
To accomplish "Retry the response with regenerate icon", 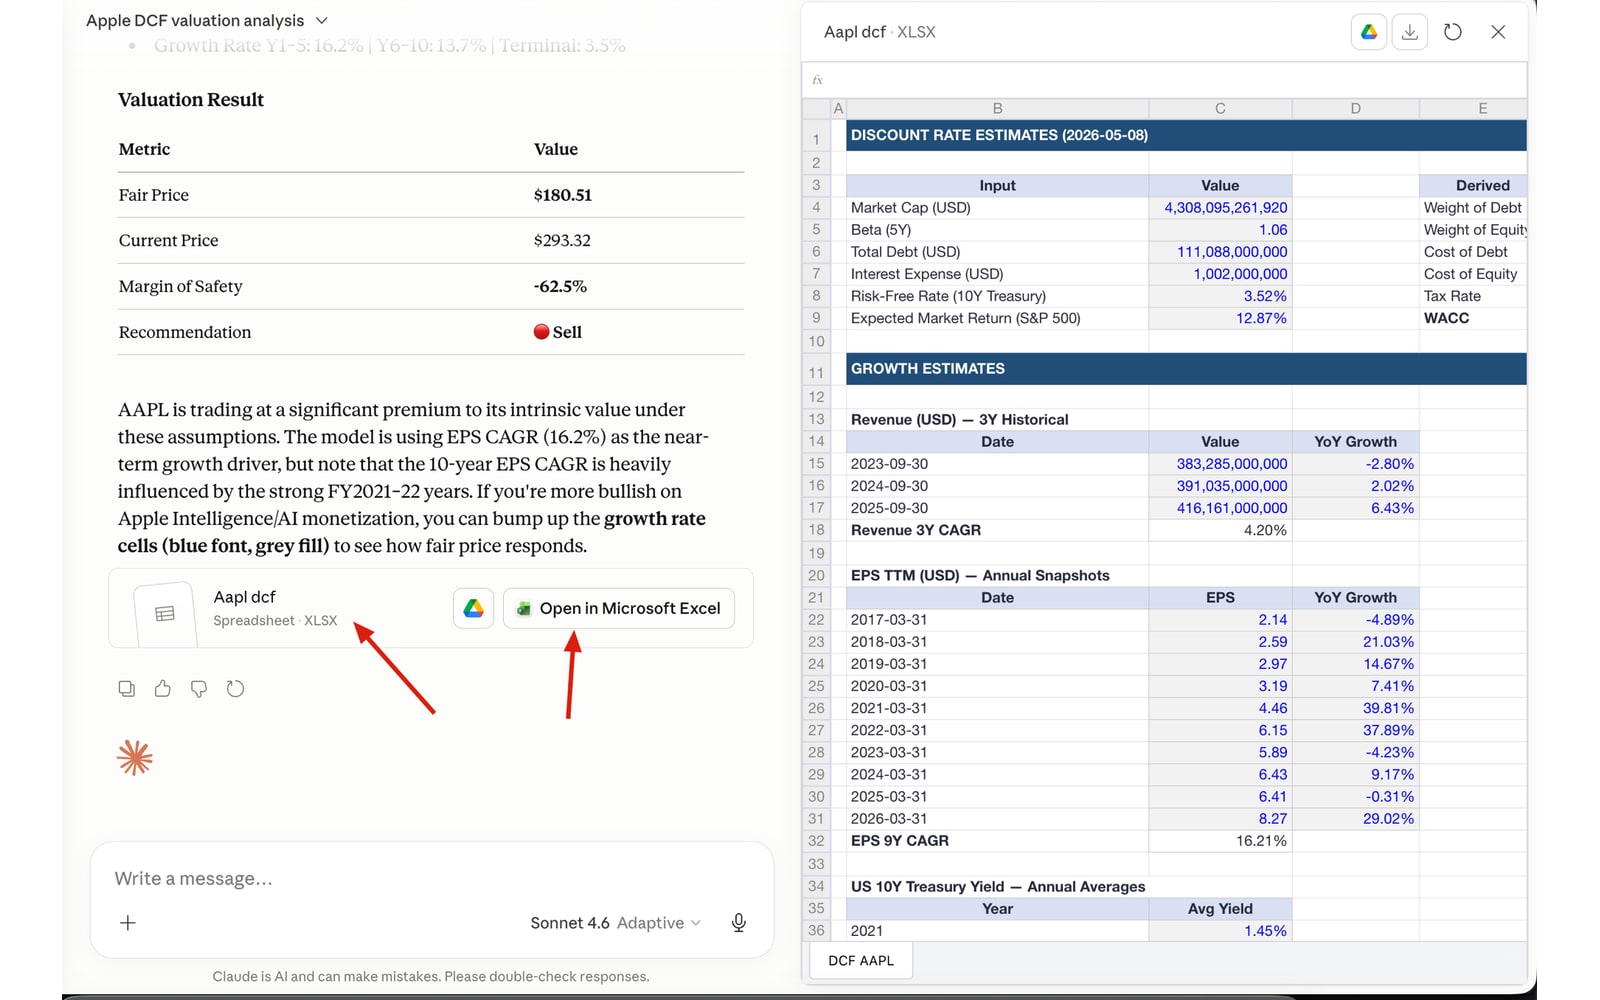I will tap(235, 689).
